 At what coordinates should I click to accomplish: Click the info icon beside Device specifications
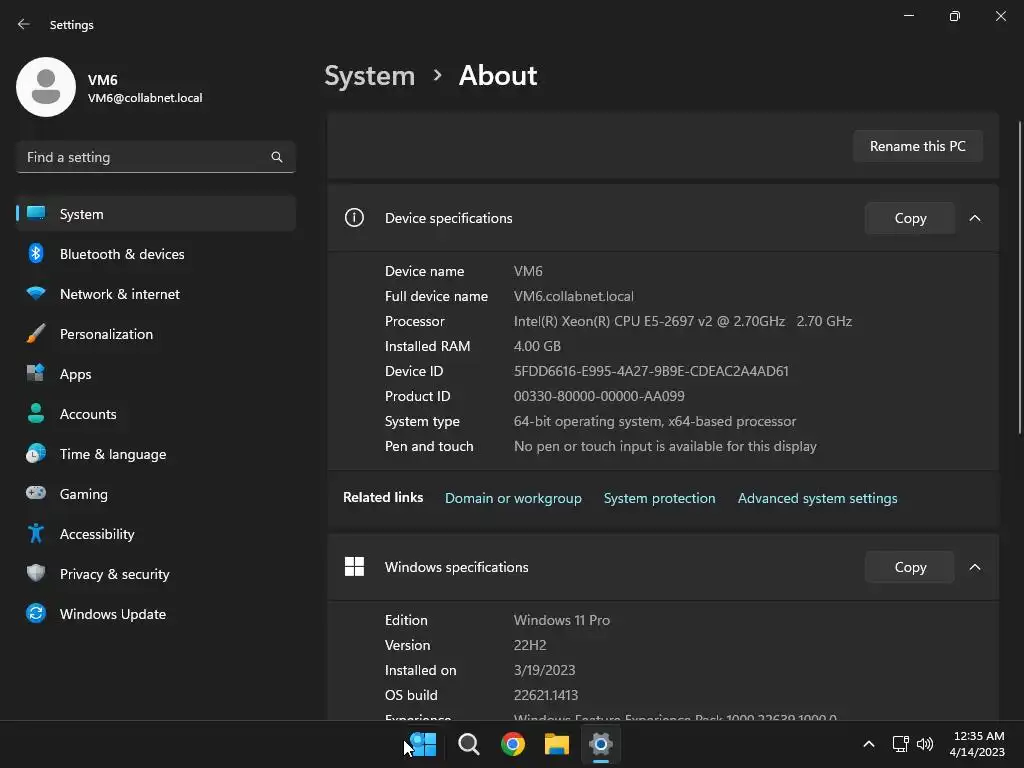354,217
